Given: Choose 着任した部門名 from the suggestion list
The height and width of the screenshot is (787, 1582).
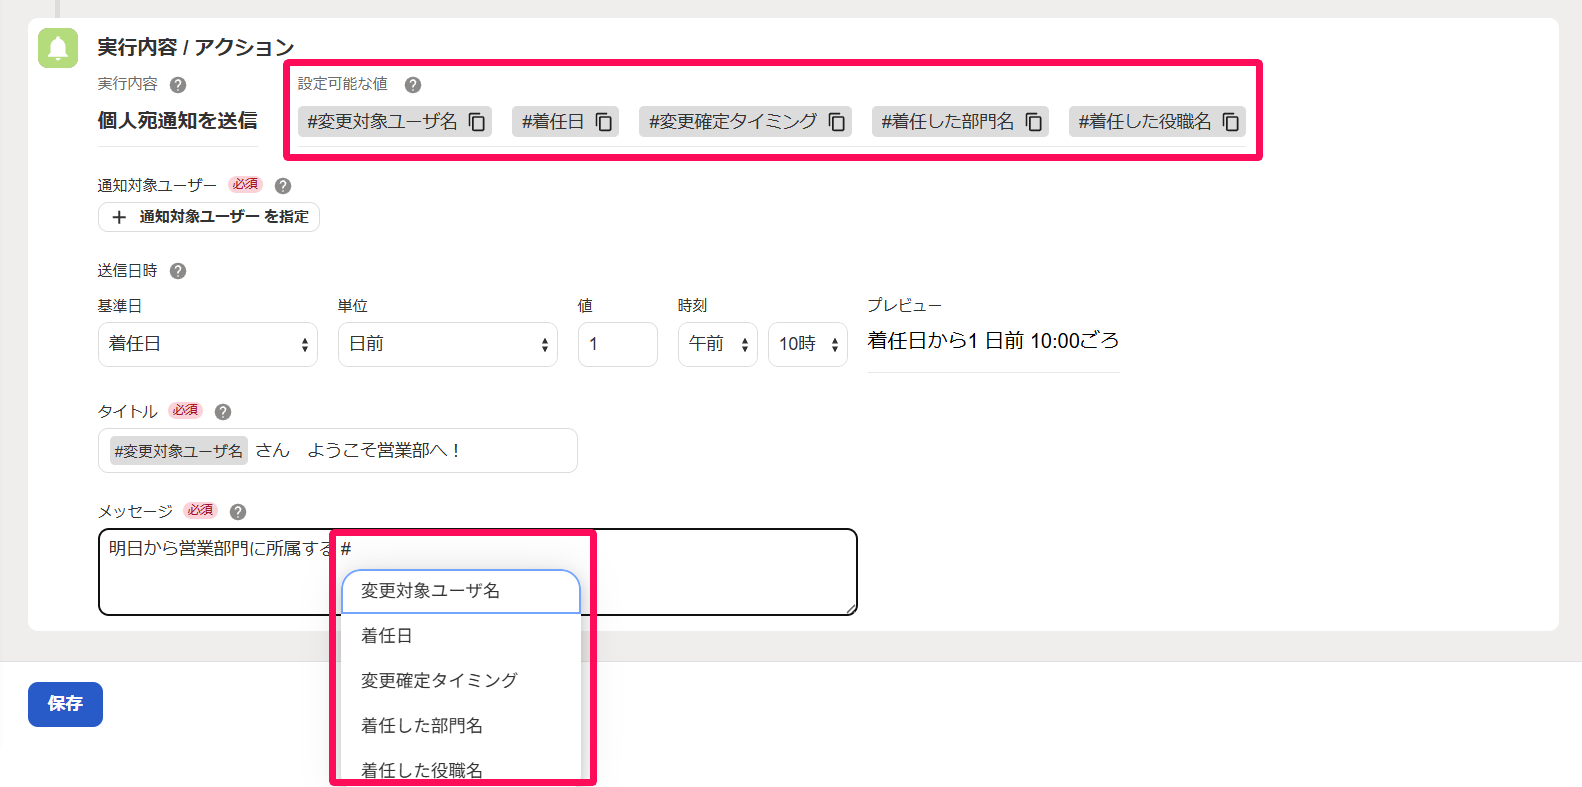Looking at the screenshot, I should pos(461,726).
